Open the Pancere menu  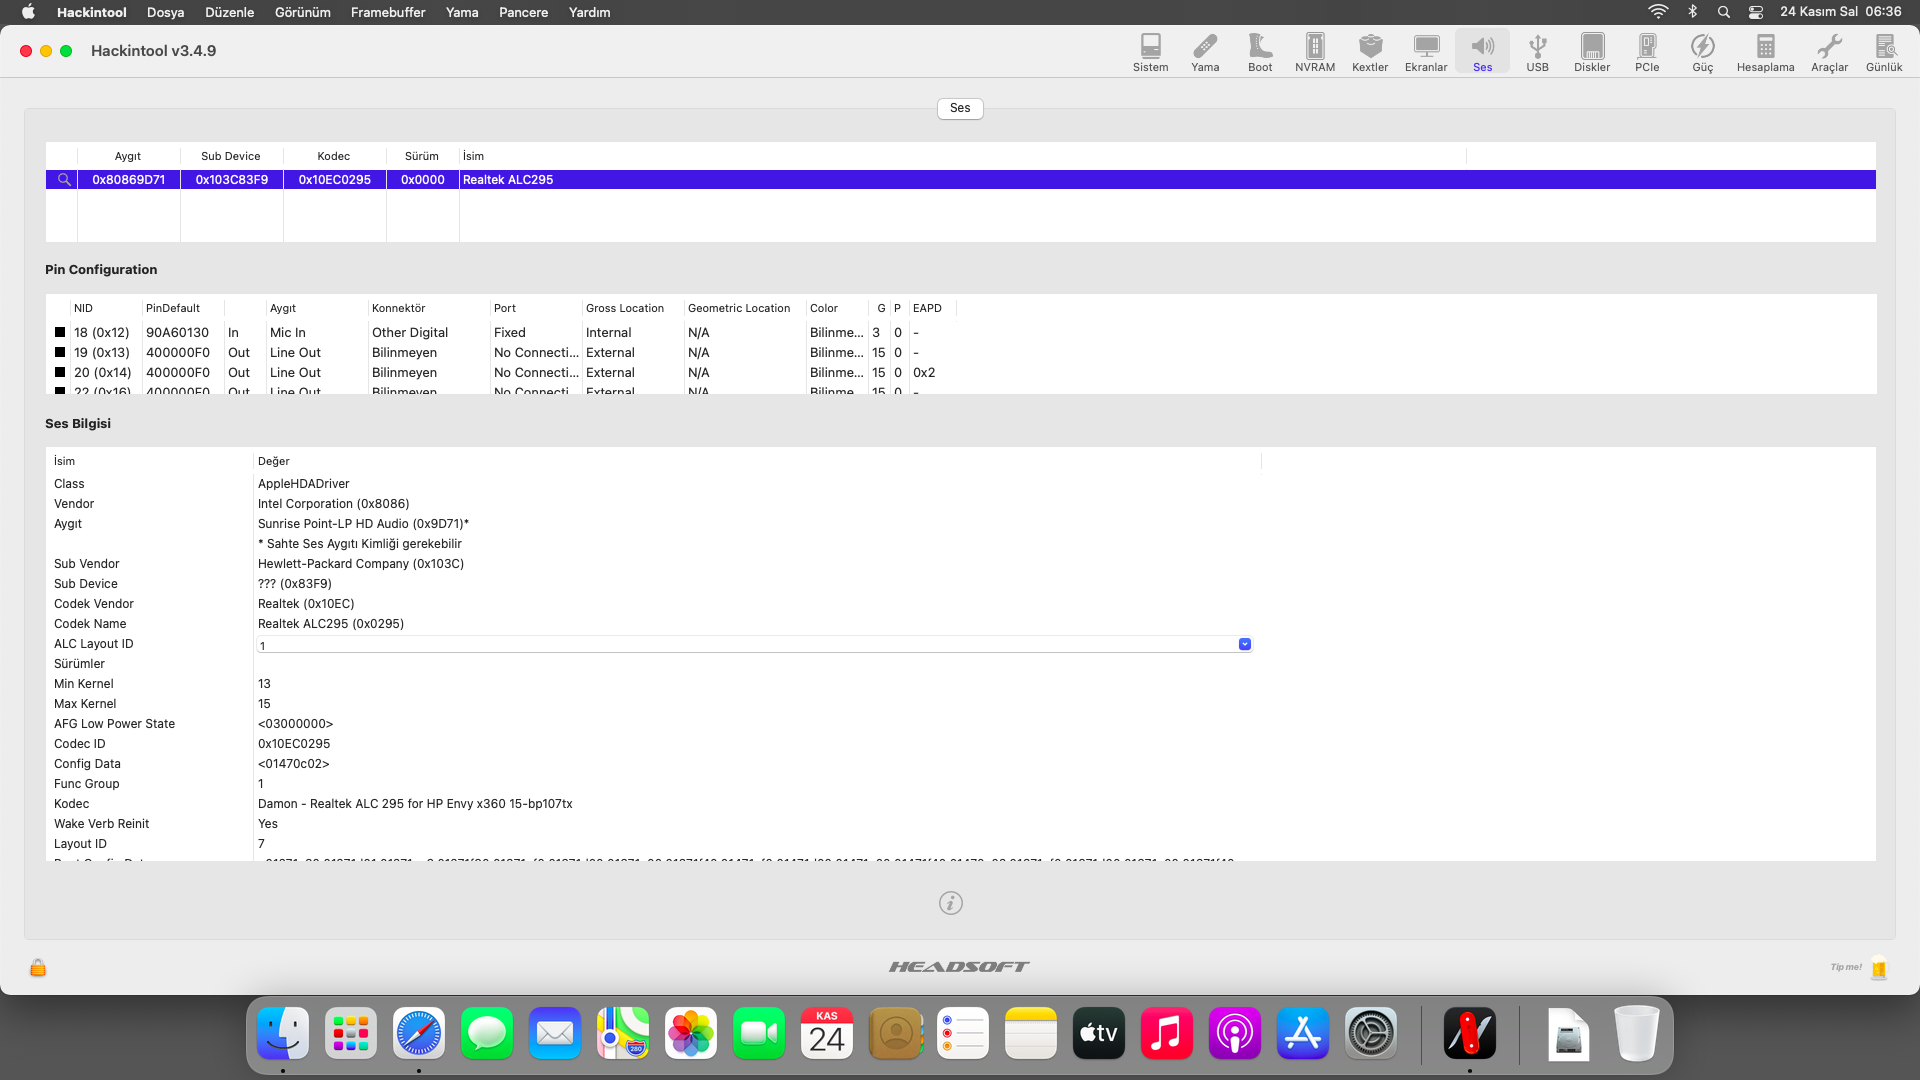click(523, 12)
